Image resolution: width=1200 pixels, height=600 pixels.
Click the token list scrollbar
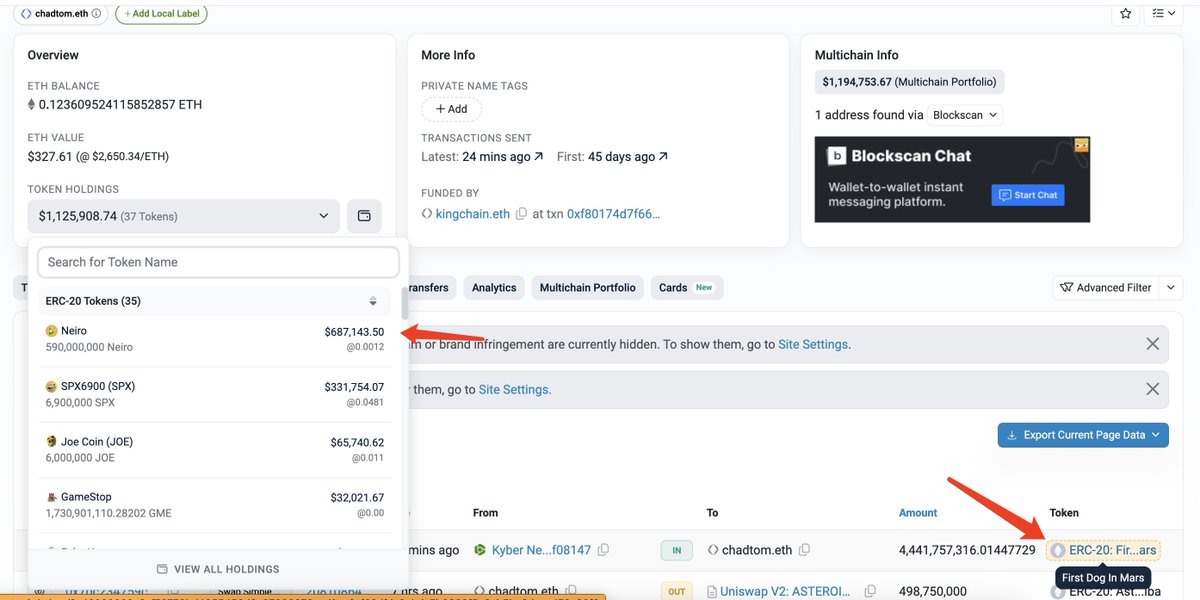(x=404, y=305)
